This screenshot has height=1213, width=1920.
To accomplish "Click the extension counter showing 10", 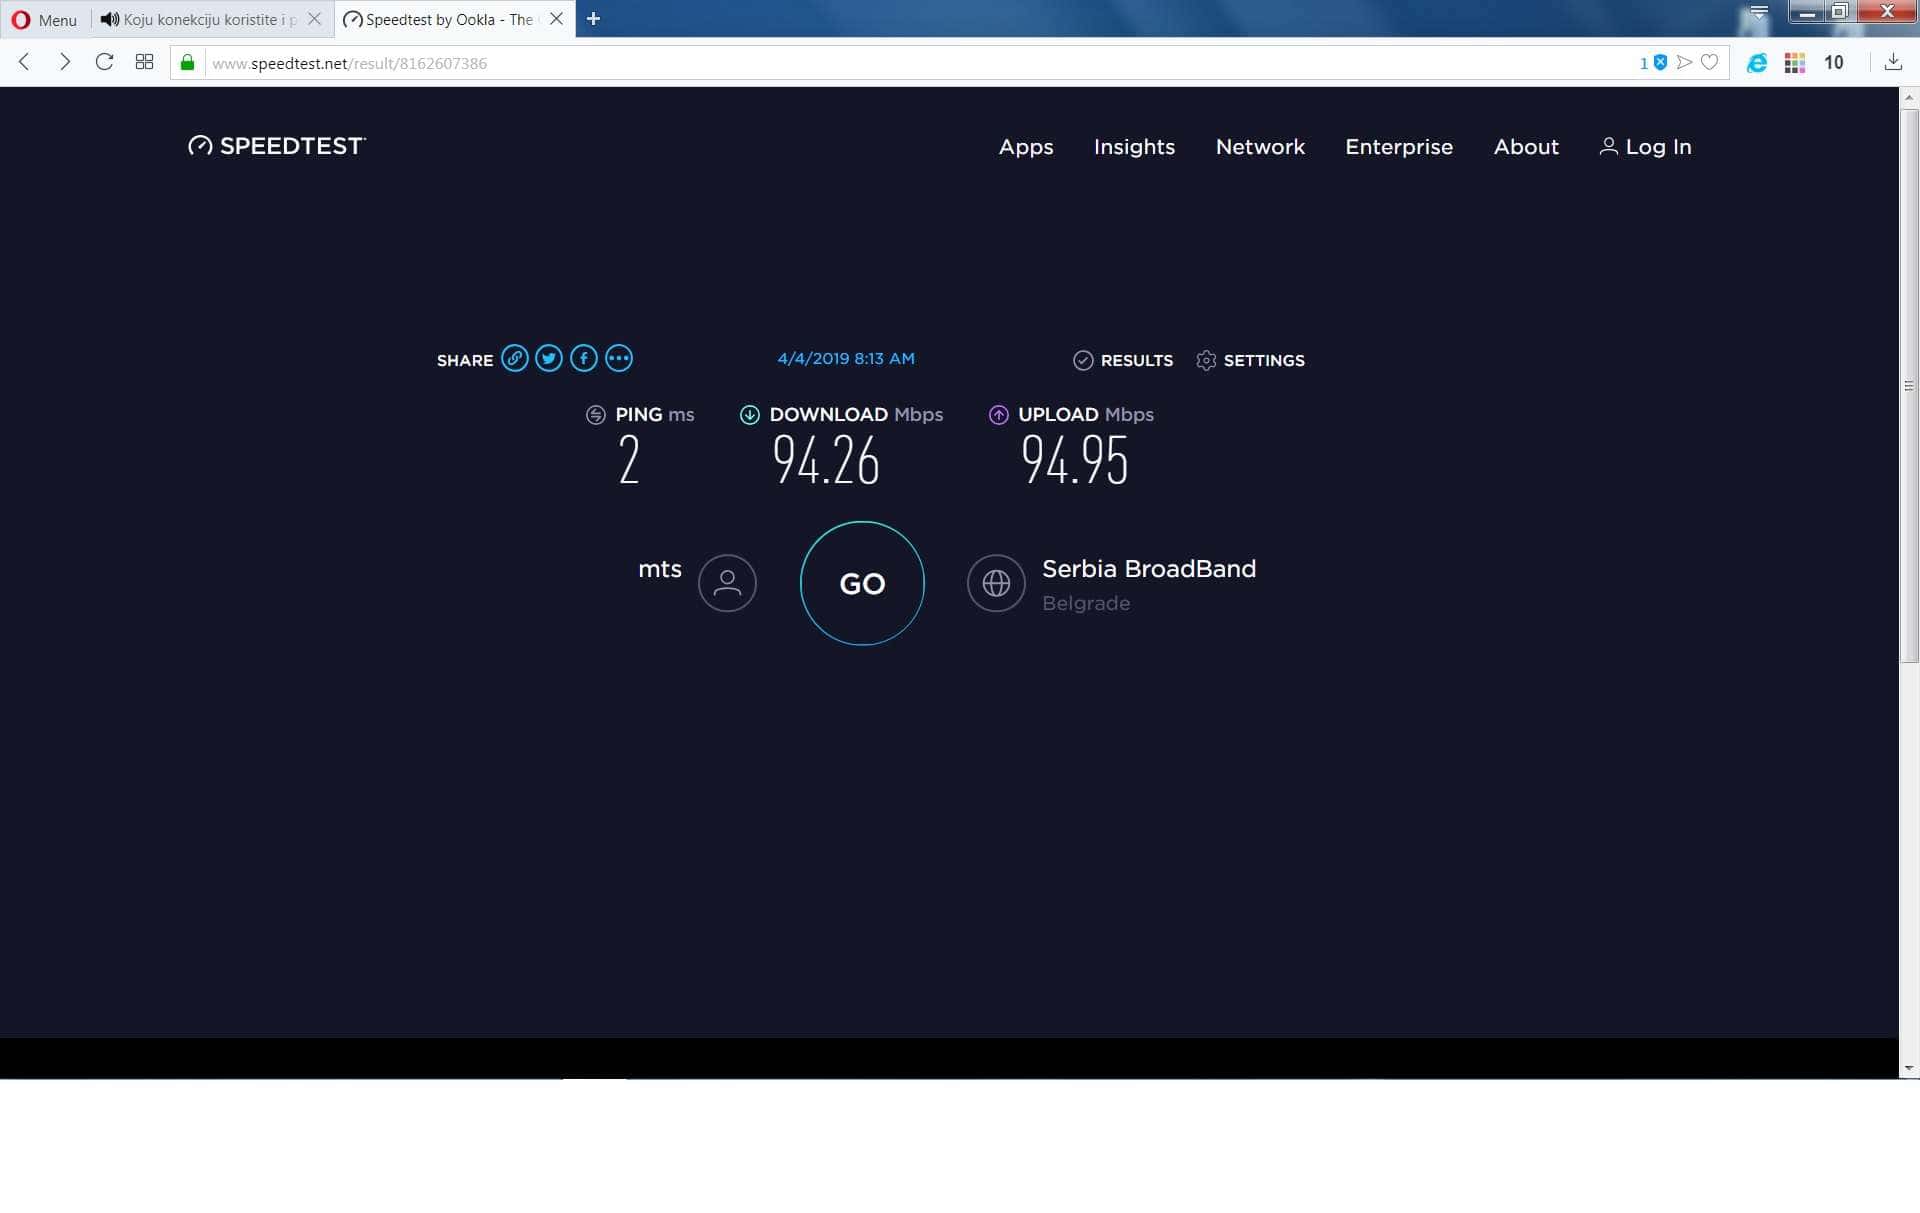I will click(x=1833, y=63).
